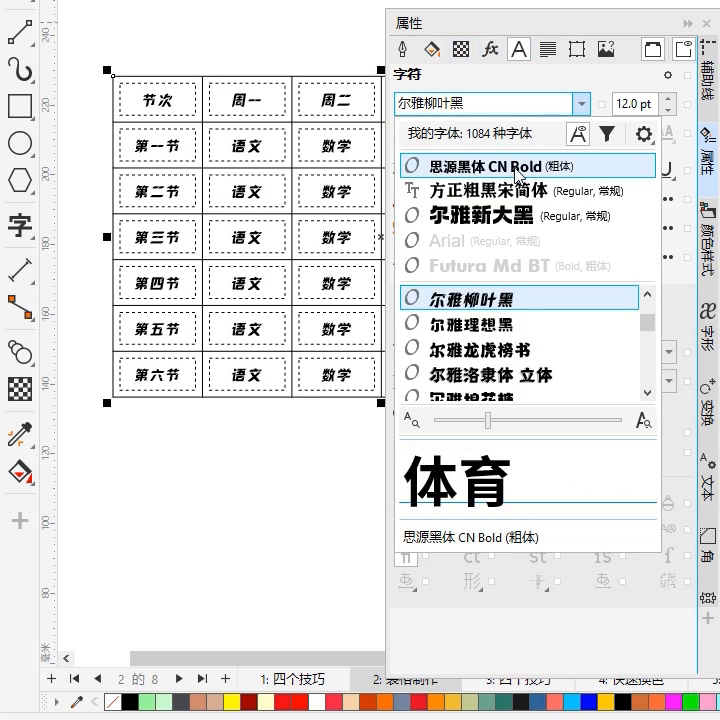Image resolution: width=720 pixels, height=720 pixels.
Task: Open Frame properties icon
Action: pyautogui.click(x=577, y=49)
